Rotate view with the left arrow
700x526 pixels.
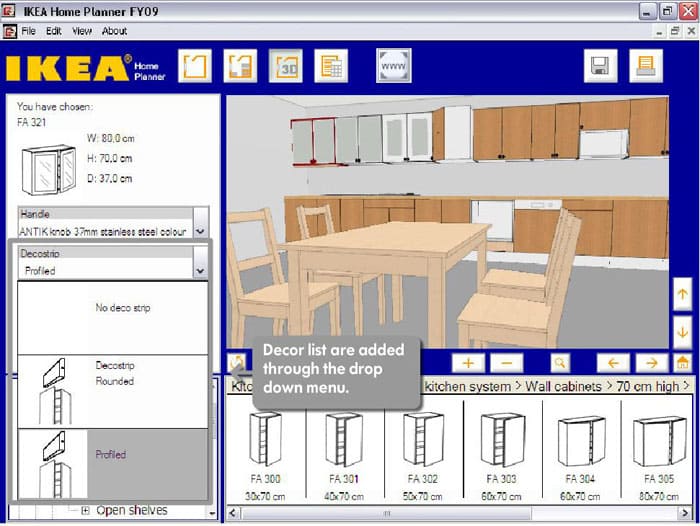tap(613, 362)
